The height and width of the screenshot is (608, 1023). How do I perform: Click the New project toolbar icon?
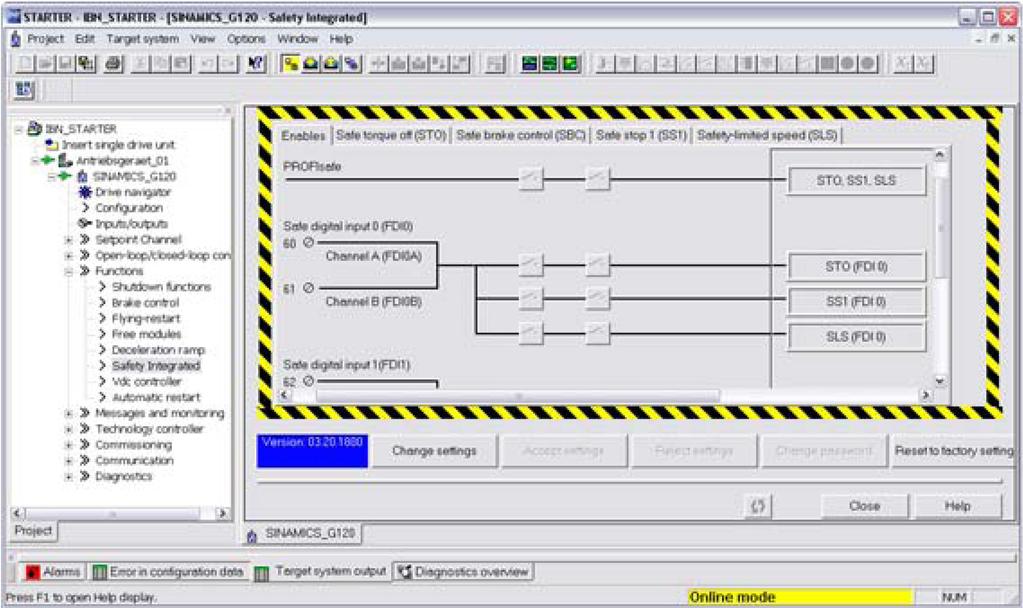click(25, 63)
